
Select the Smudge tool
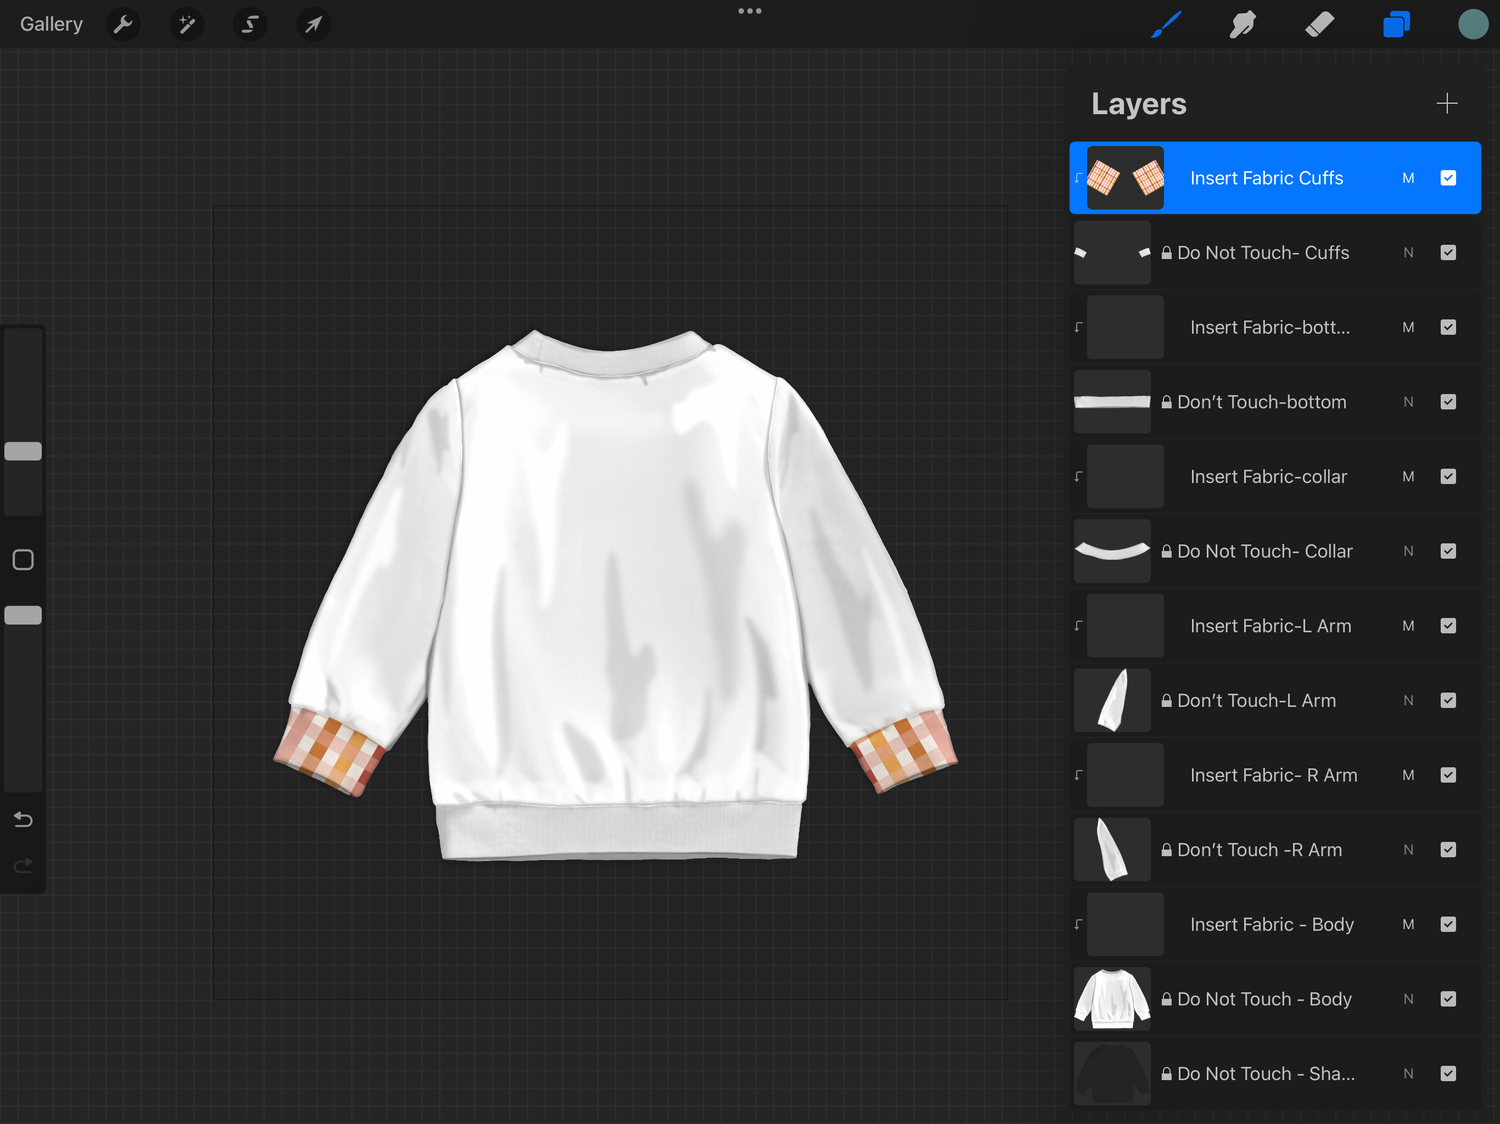coord(1243,24)
